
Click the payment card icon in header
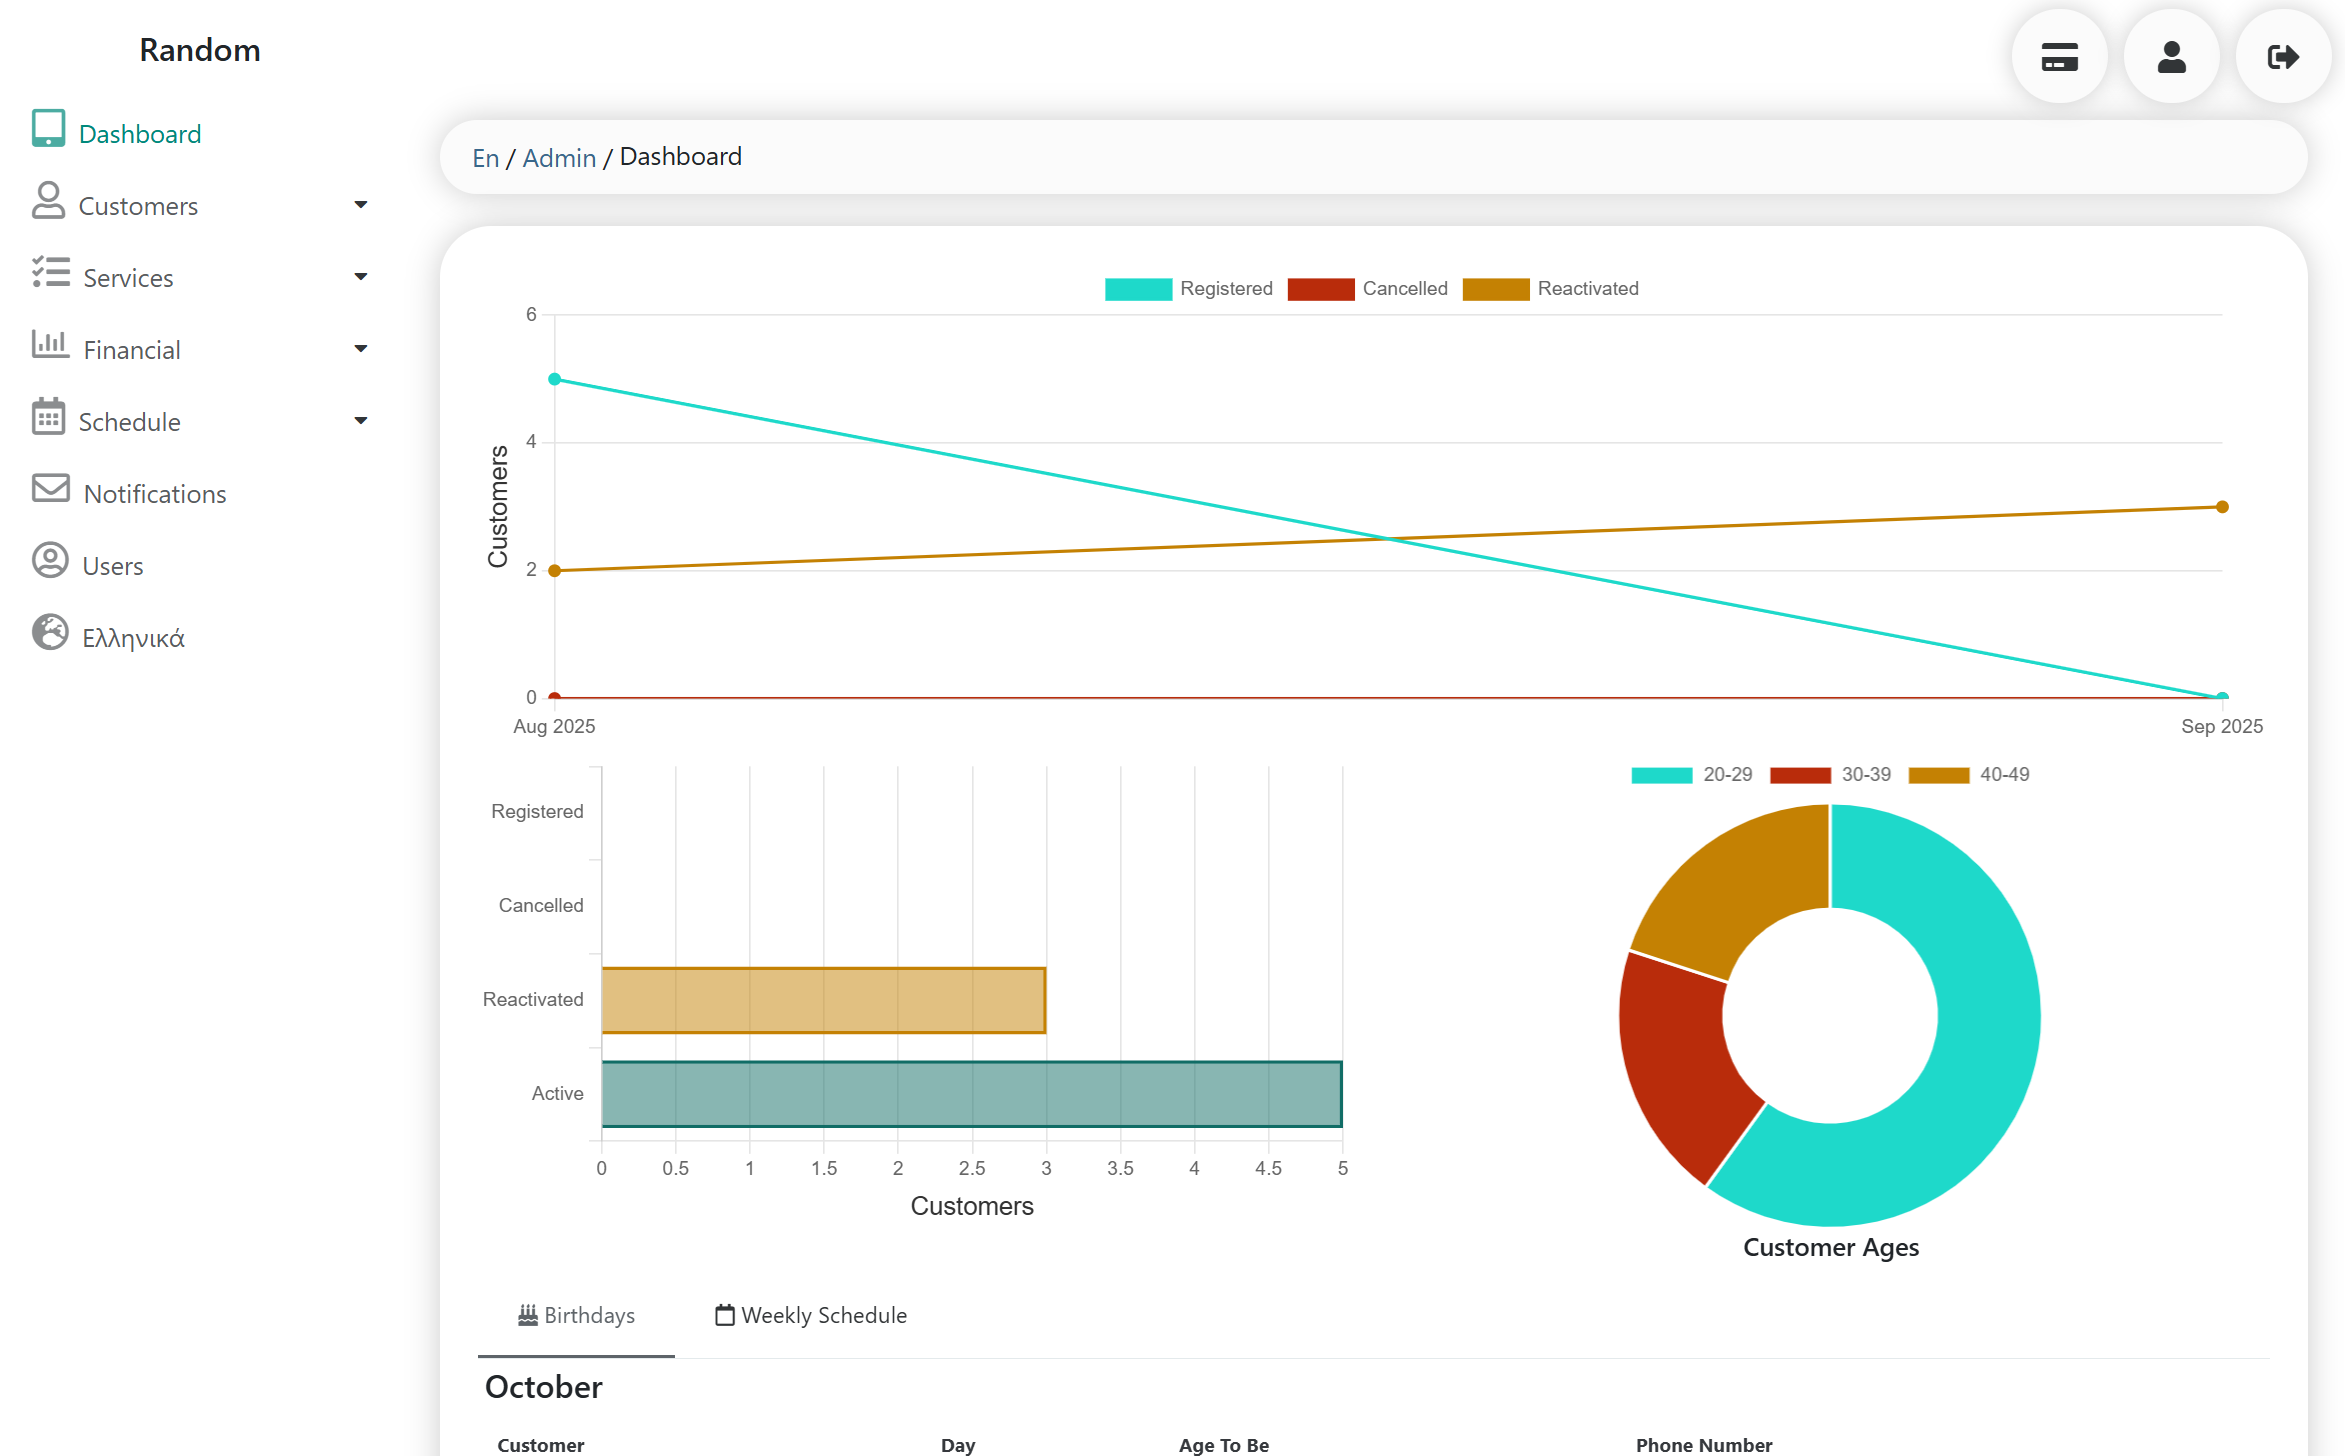pyautogui.click(x=2059, y=57)
